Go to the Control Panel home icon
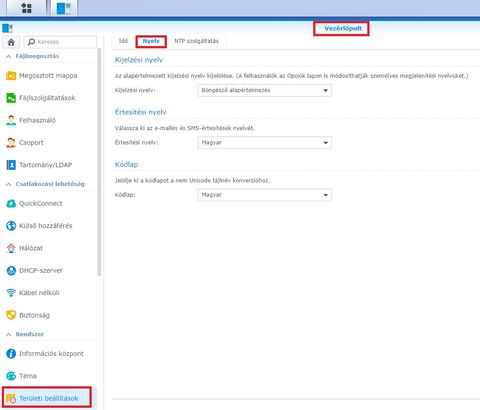480x410 pixels. [x=11, y=42]
